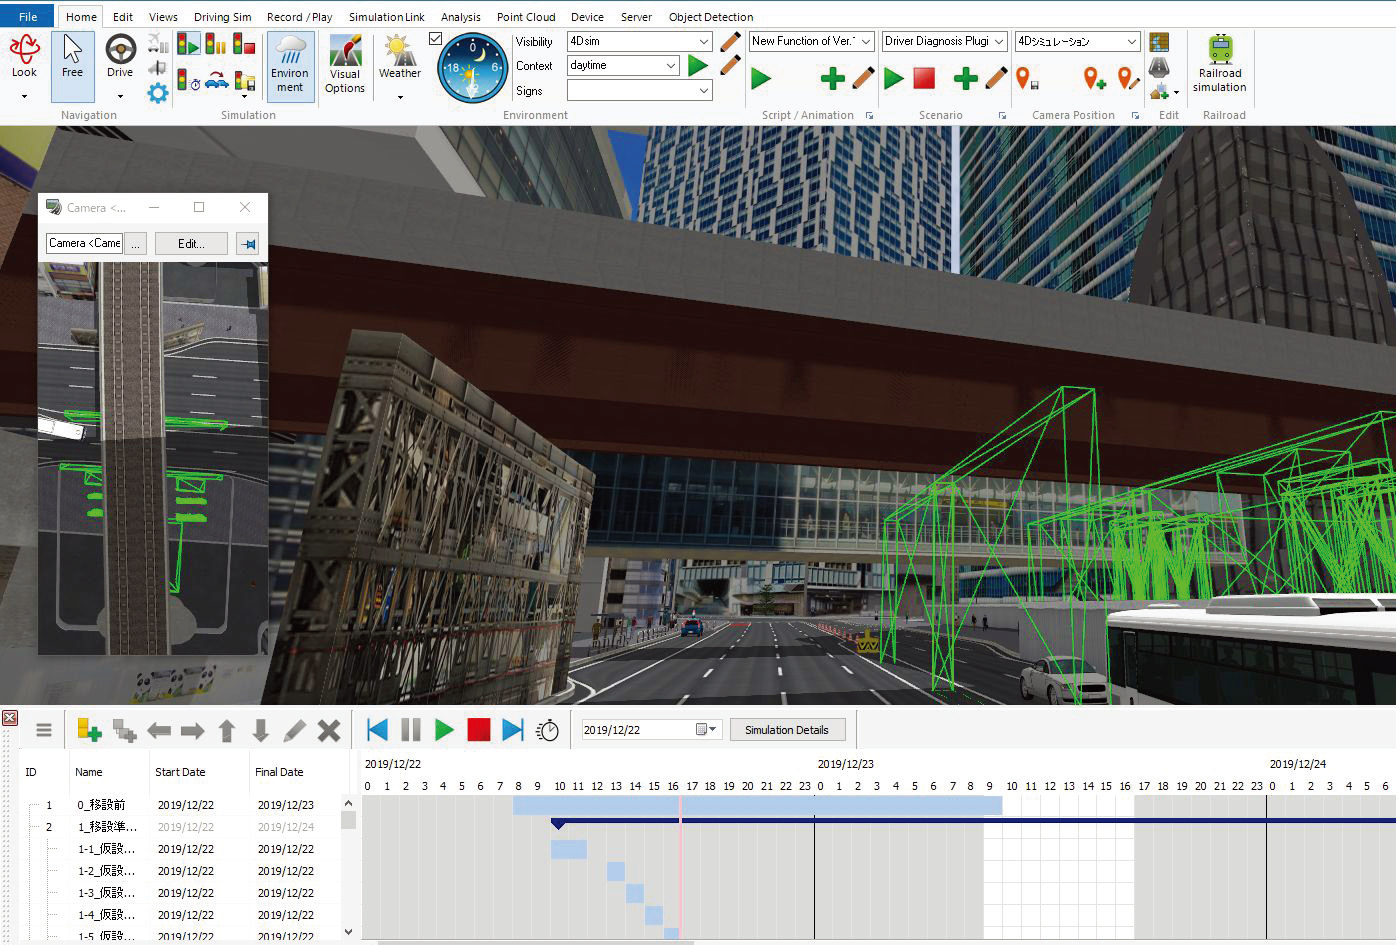
Task: Jump to timeline start
Action: pyautogui.click(x=377, y=730)
